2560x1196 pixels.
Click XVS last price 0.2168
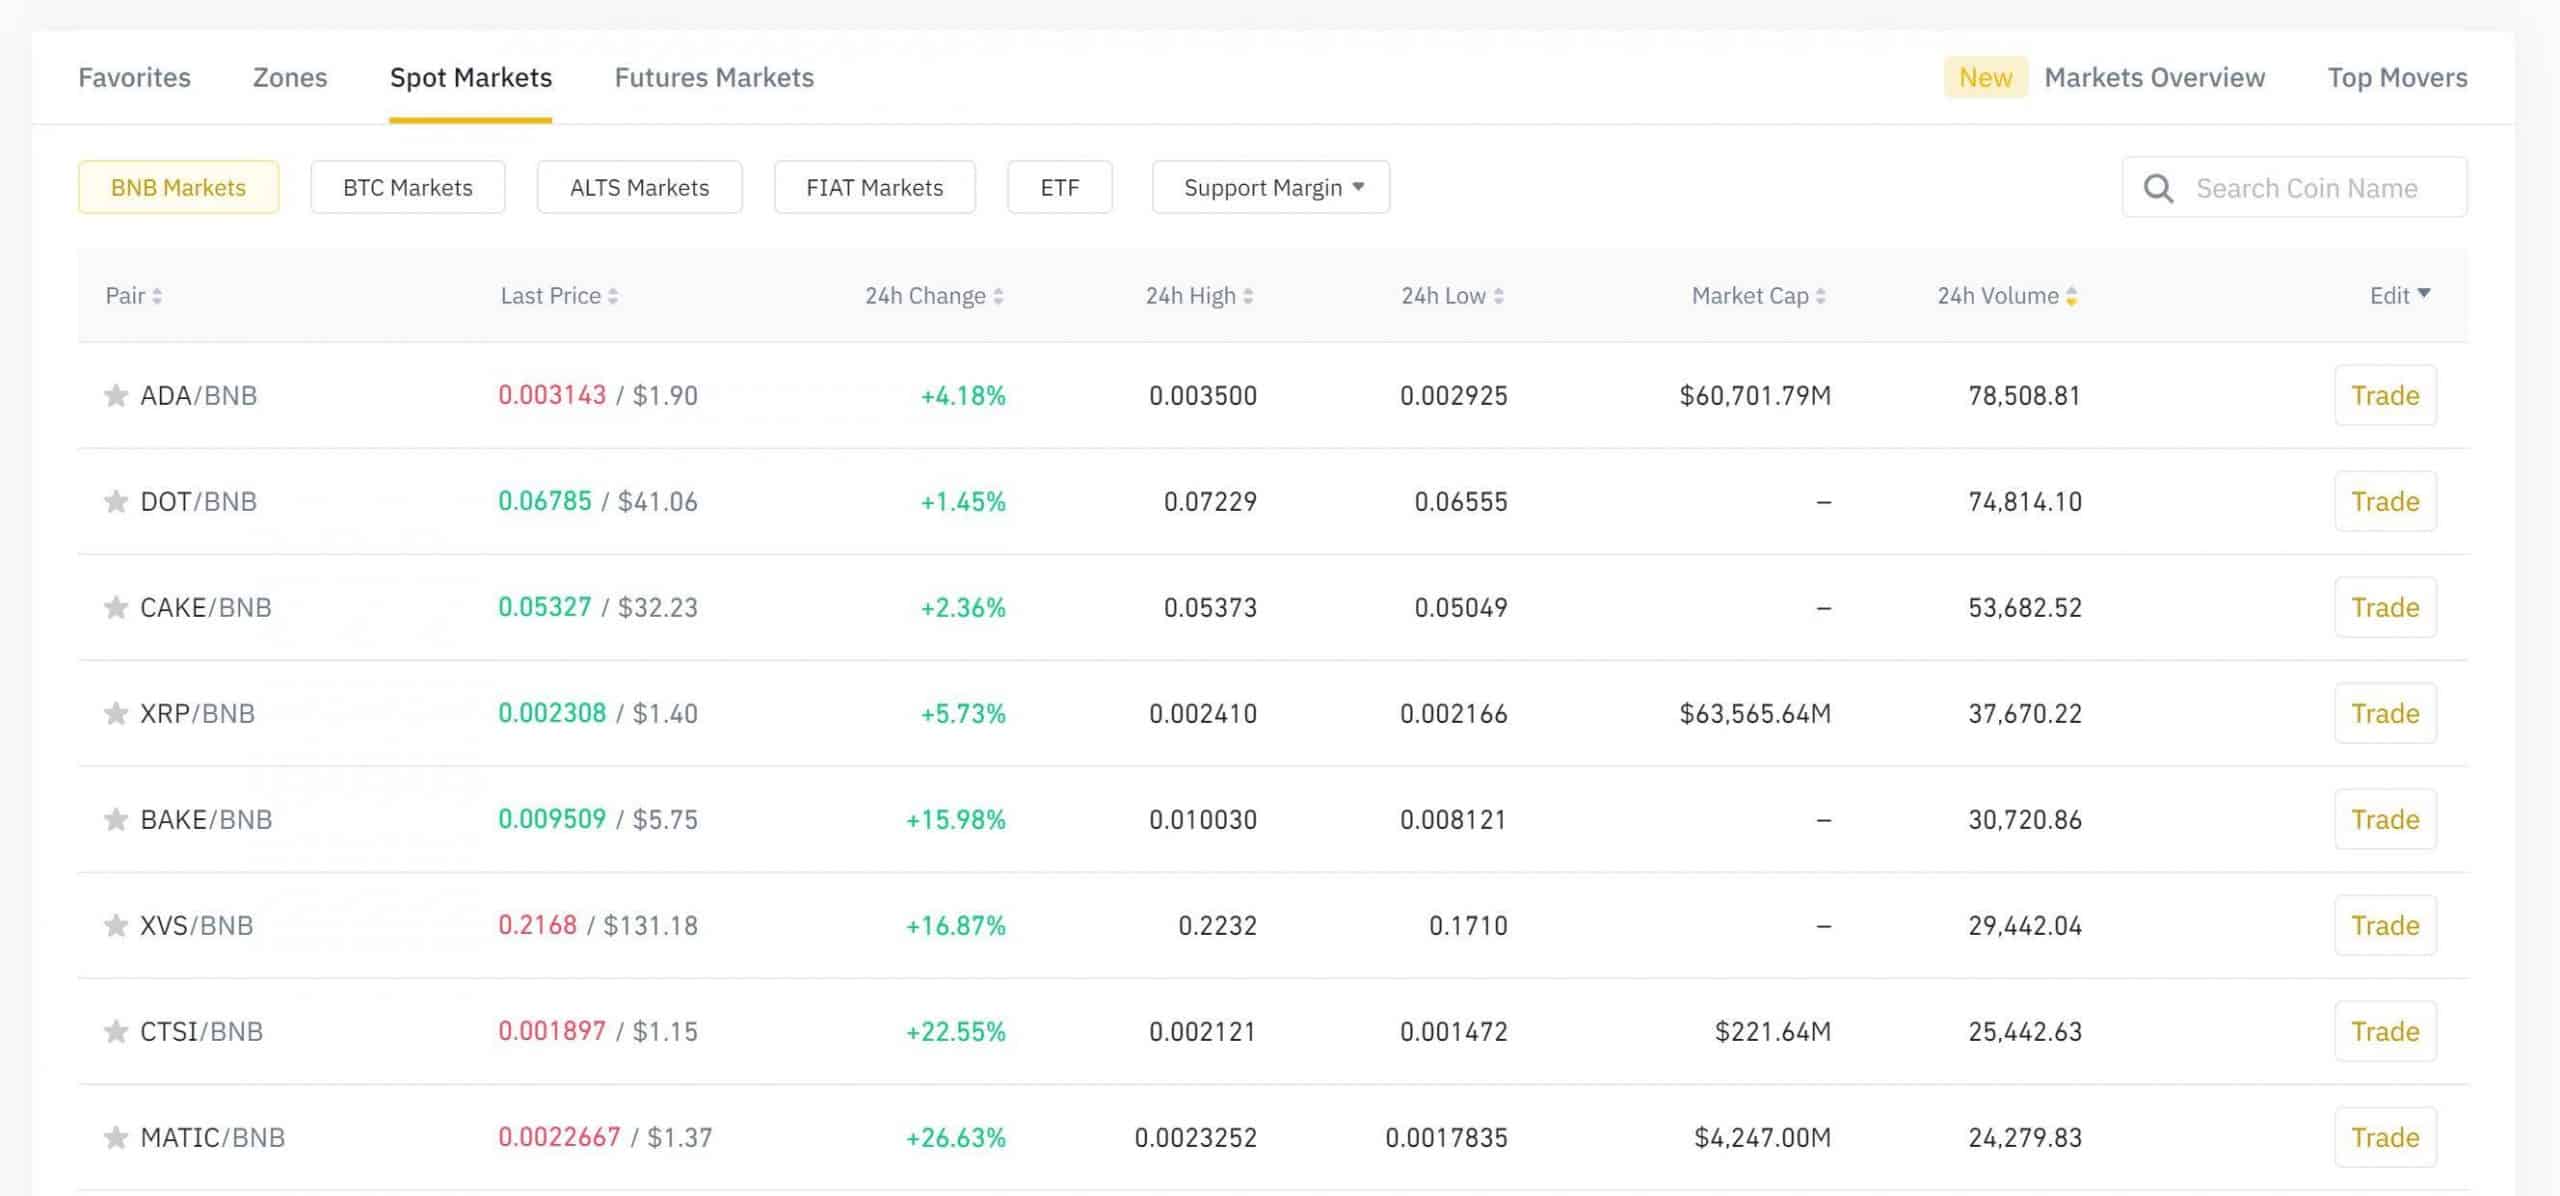(538, 925)
